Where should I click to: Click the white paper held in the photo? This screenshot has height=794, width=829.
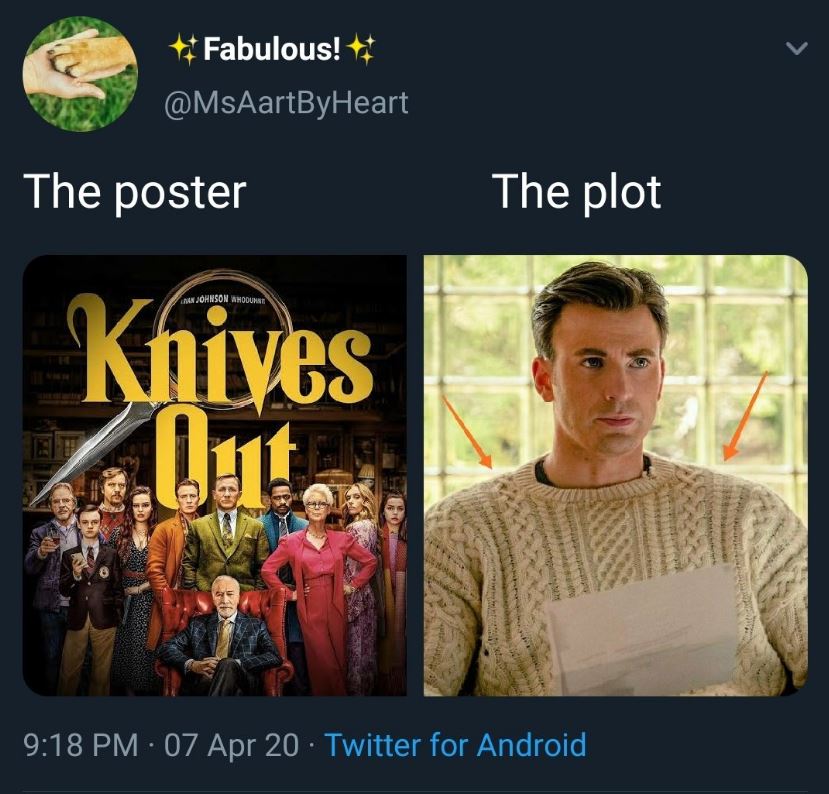click(x=642, y=632)
